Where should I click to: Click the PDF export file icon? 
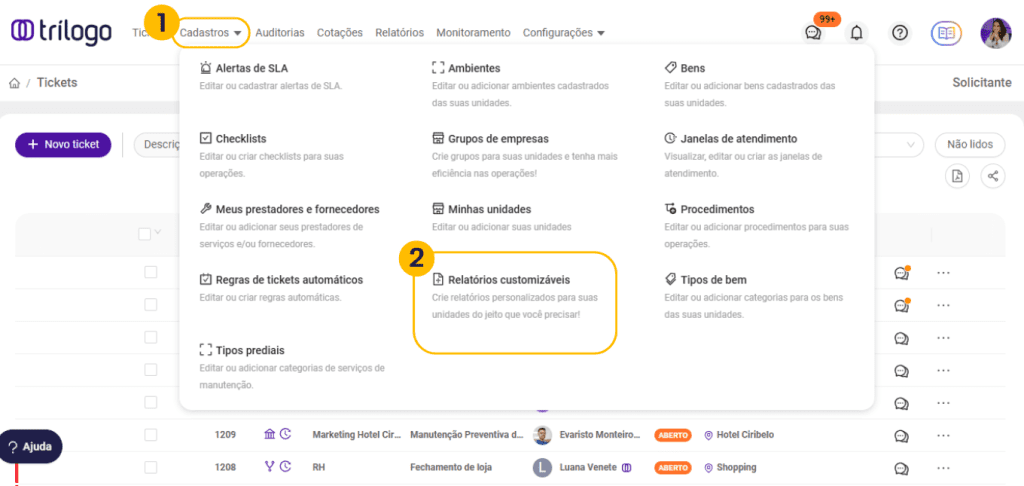958,176
